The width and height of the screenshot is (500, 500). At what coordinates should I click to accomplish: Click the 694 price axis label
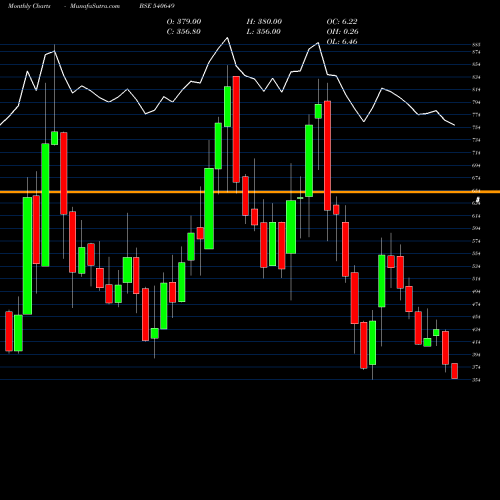tap(476, 165)
